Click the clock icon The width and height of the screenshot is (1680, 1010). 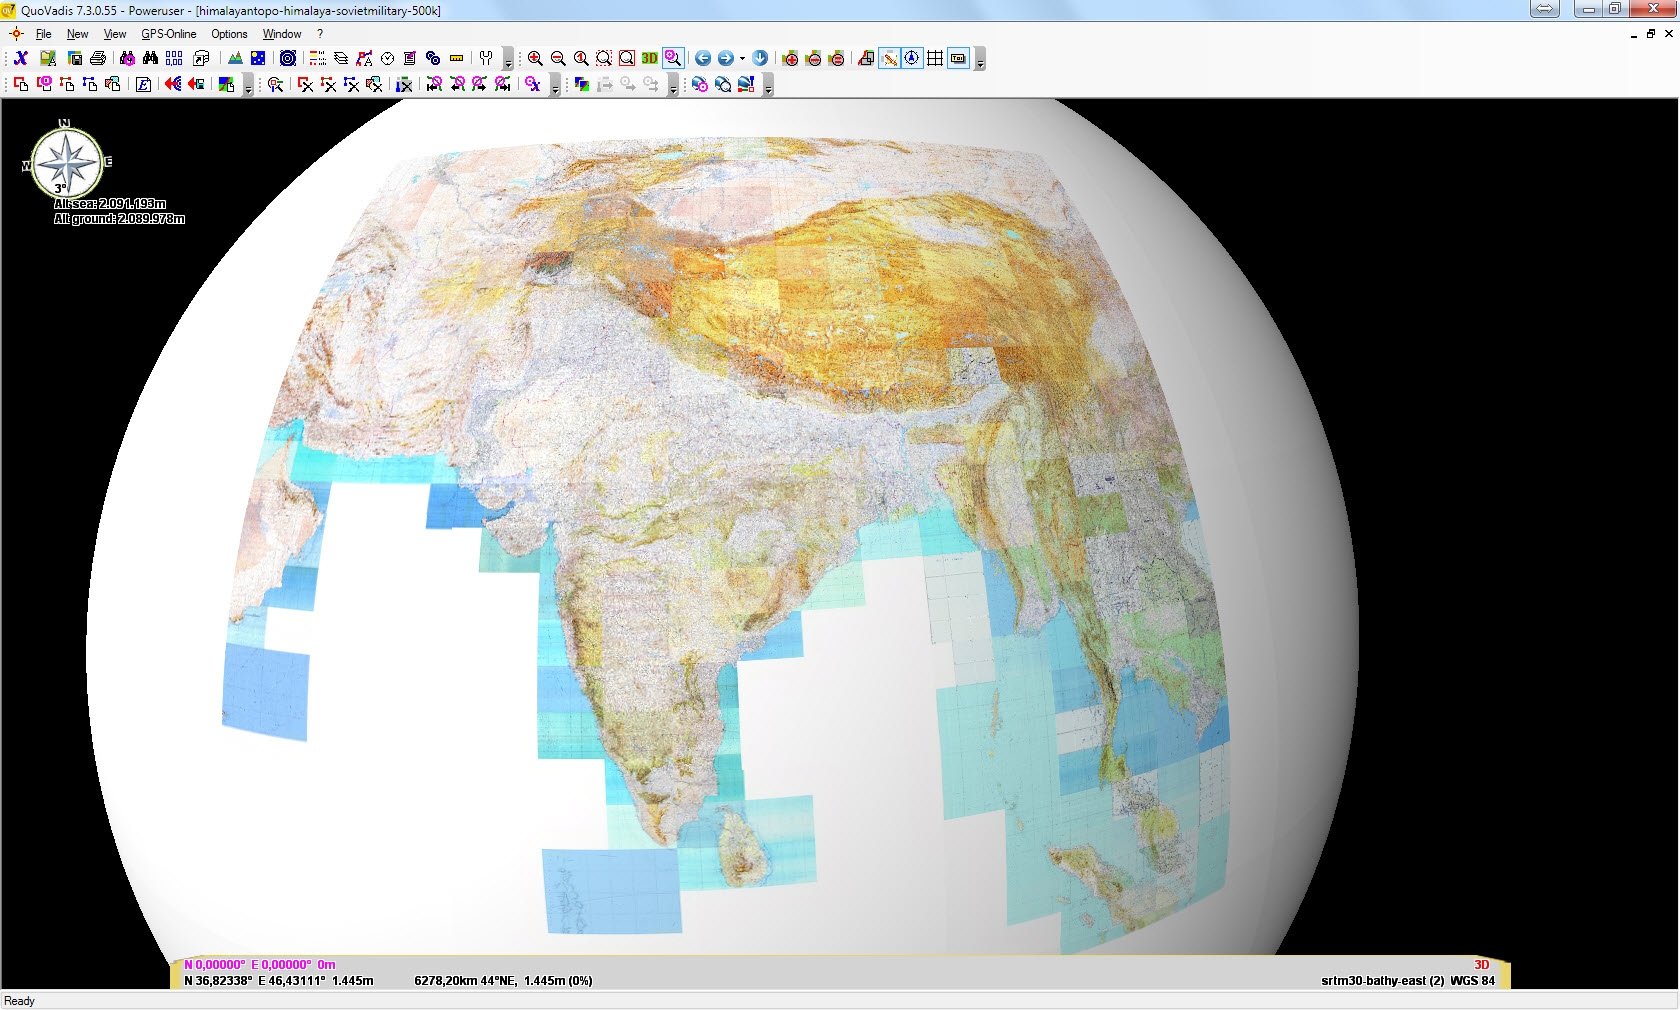pyautogui.click(x=387, y=58)
